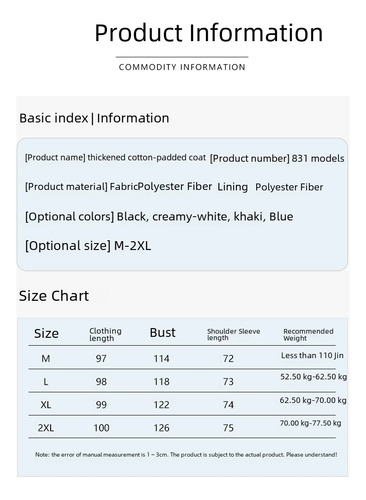
Task: Click the Product number 831 models text
Action: tap(277, 158)
